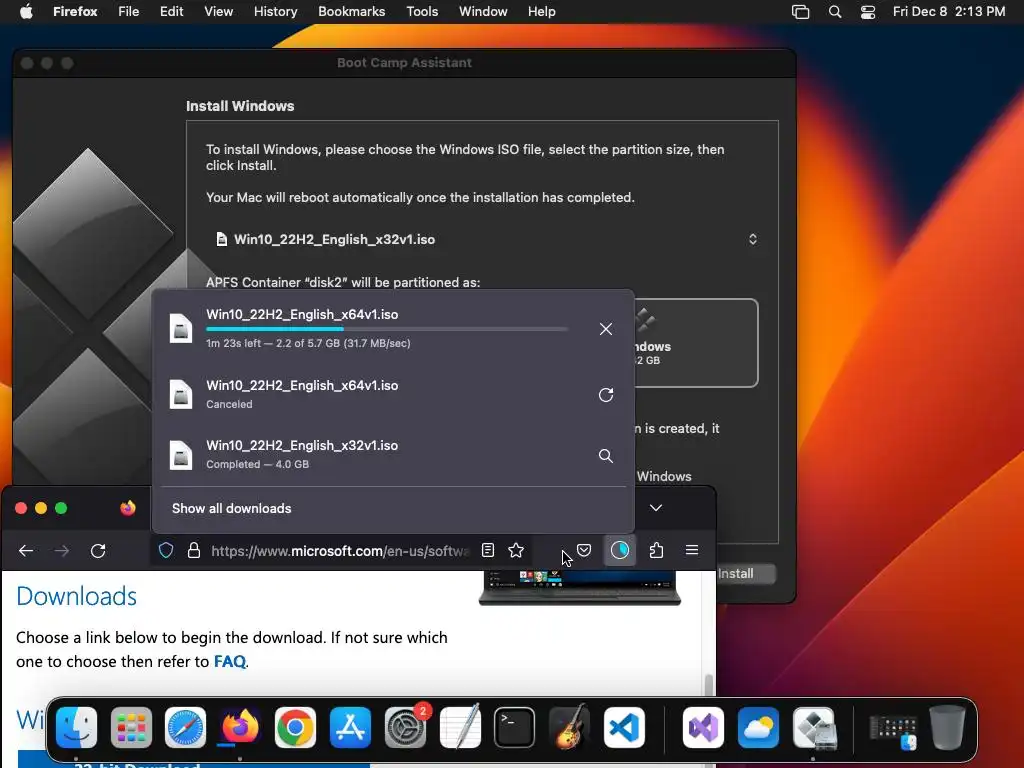Open Spotlight search in menu bar
The width and height of the screenshot is (1024, 768).
pos(835,12)
